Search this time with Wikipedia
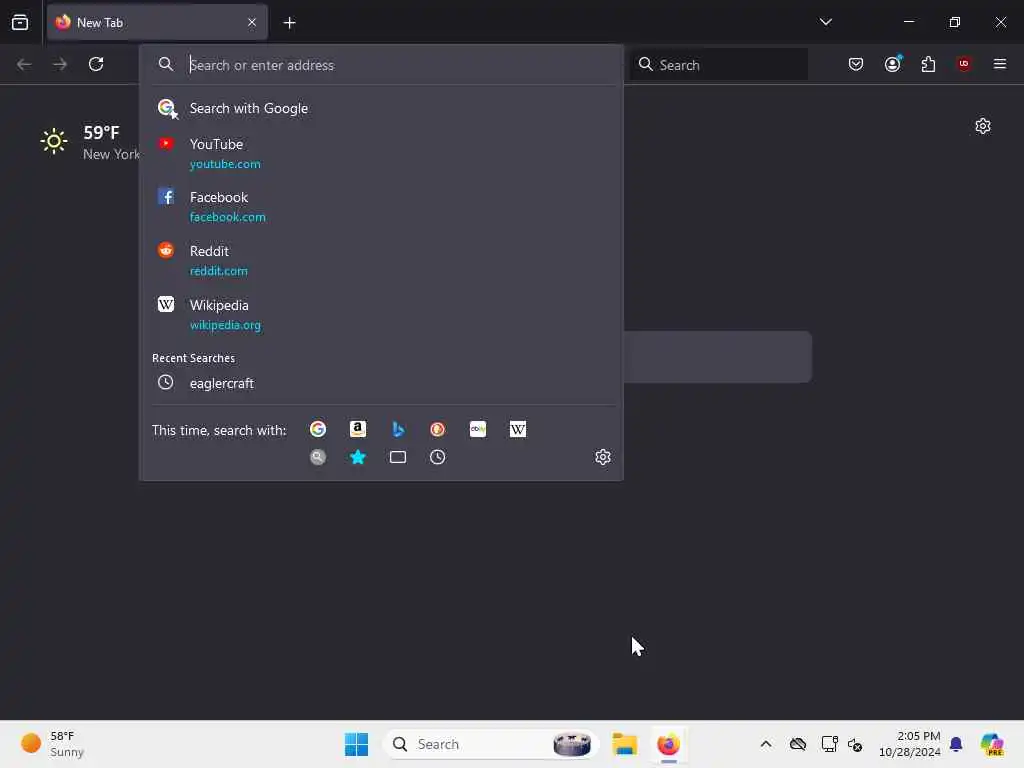 (518, 429)
